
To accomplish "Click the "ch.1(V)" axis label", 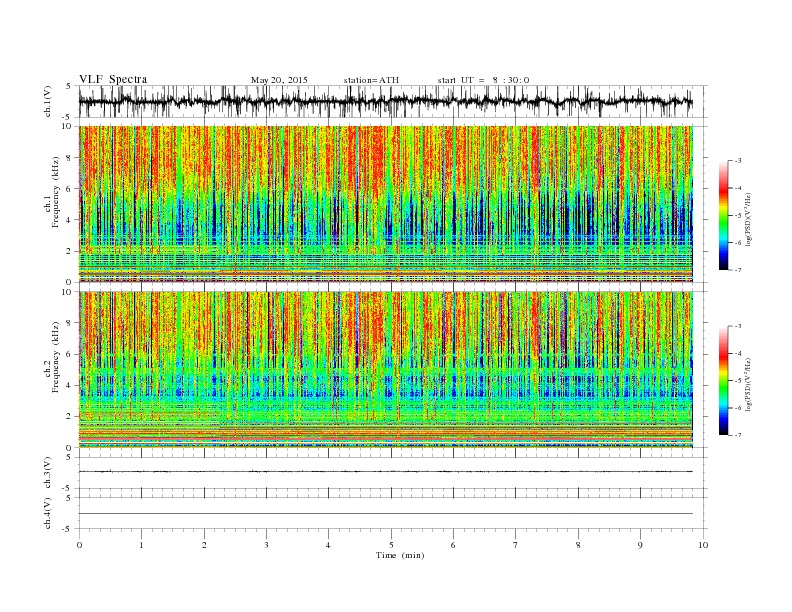I will pos(48,103).
